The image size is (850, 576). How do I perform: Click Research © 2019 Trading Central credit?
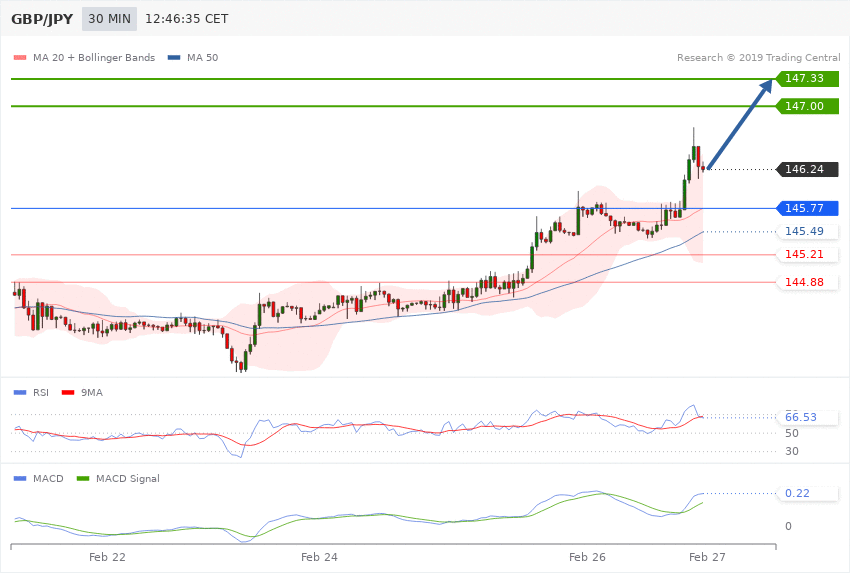coord(758,57)
